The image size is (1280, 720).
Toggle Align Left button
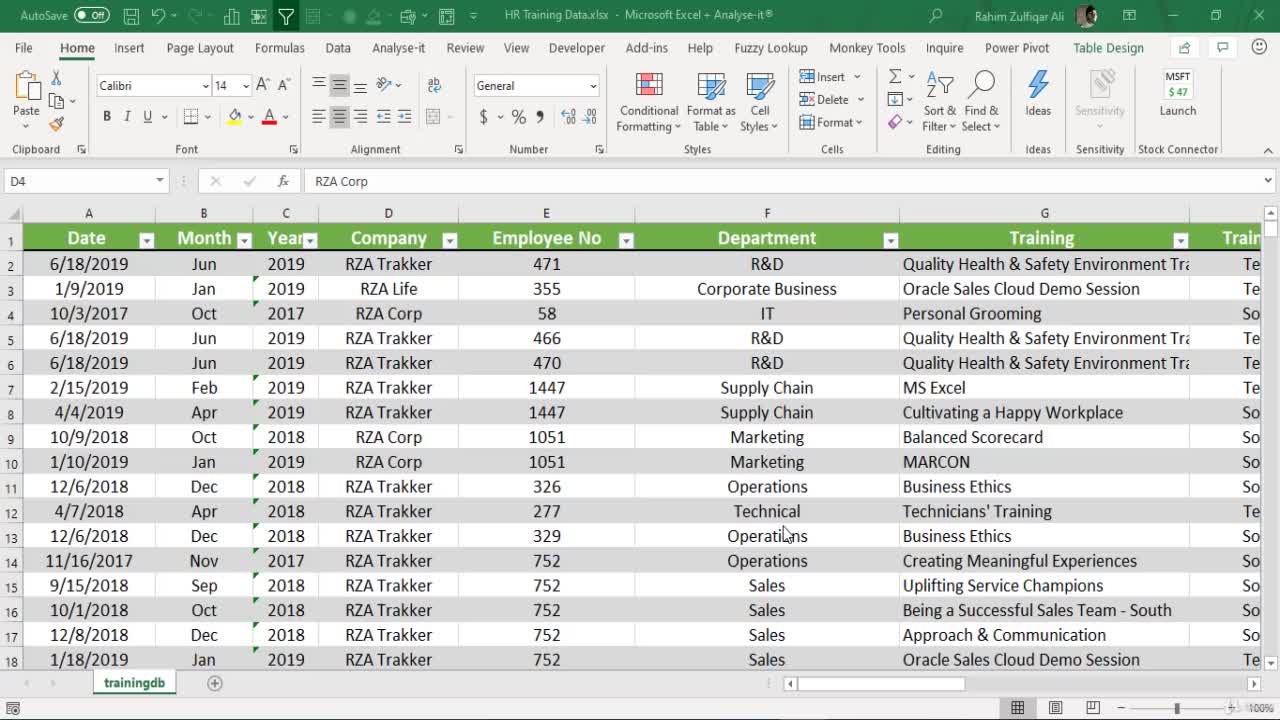coord(318,117)
